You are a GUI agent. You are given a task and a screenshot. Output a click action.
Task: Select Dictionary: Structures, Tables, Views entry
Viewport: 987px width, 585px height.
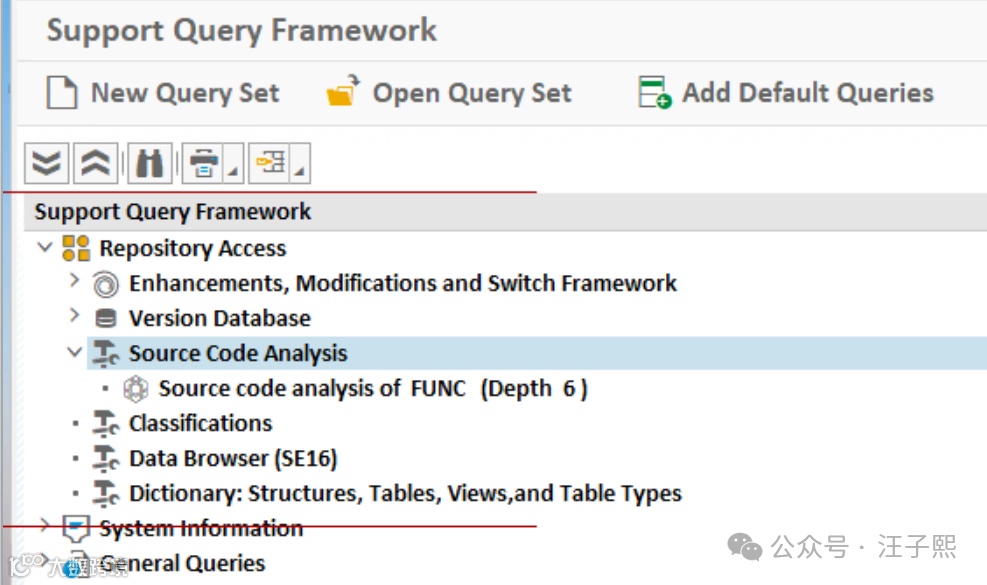405,493
